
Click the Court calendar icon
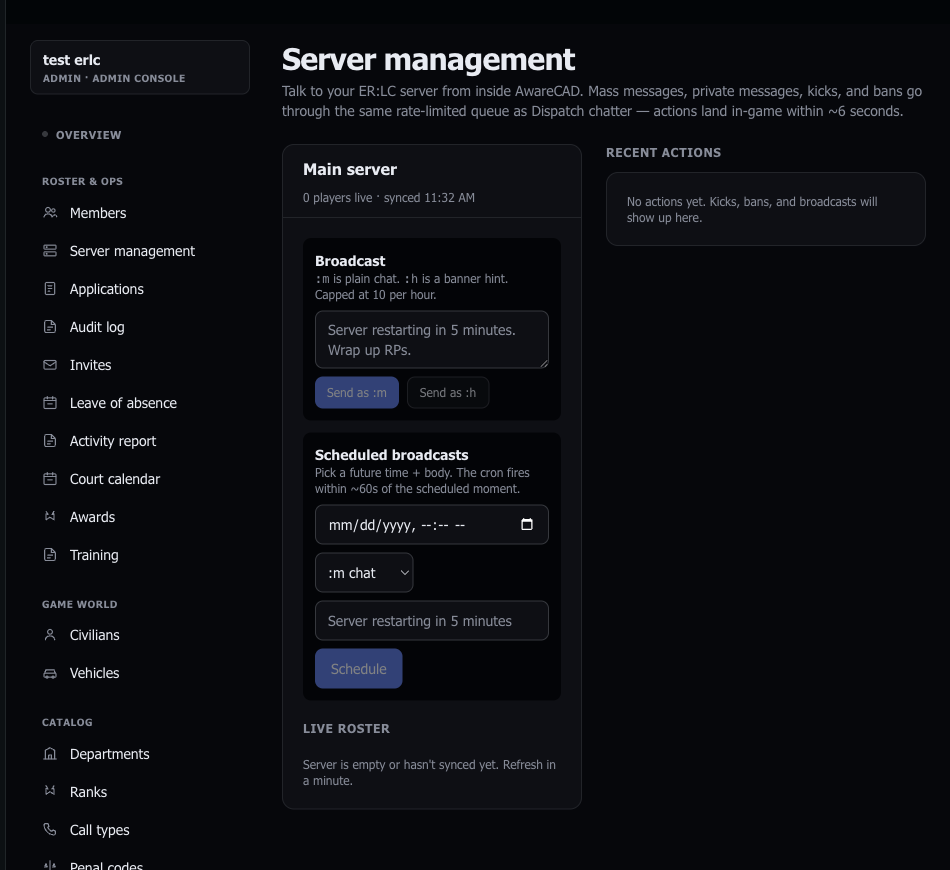50,479
